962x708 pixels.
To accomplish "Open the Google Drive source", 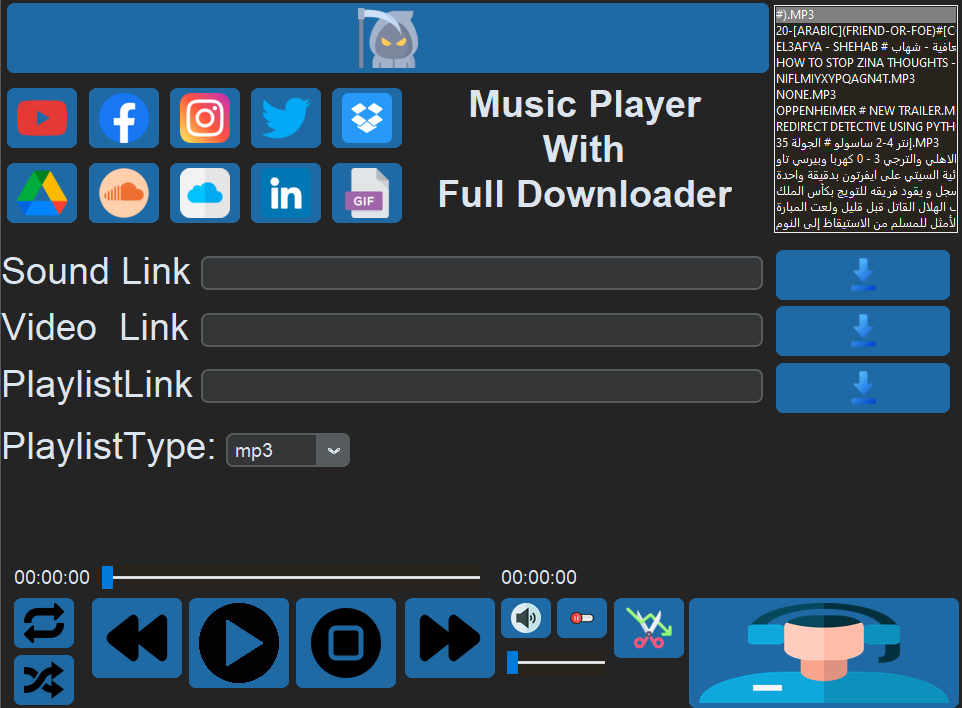I will point(42,193).
